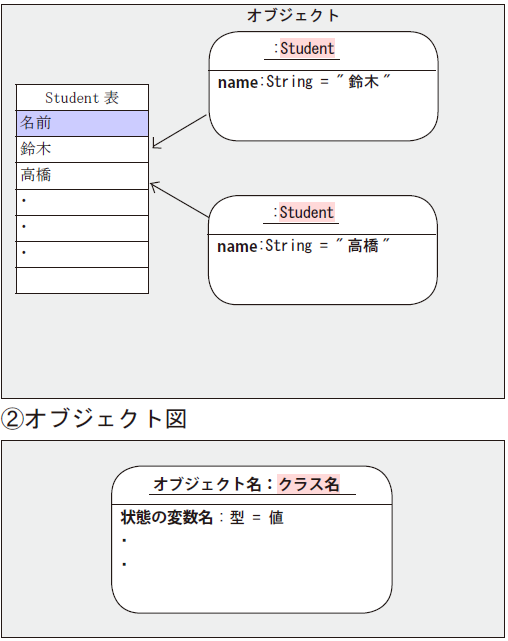508x641 pixels.
Task: Click the オブジェクト名 label text
Action: (x=207, y=484)
